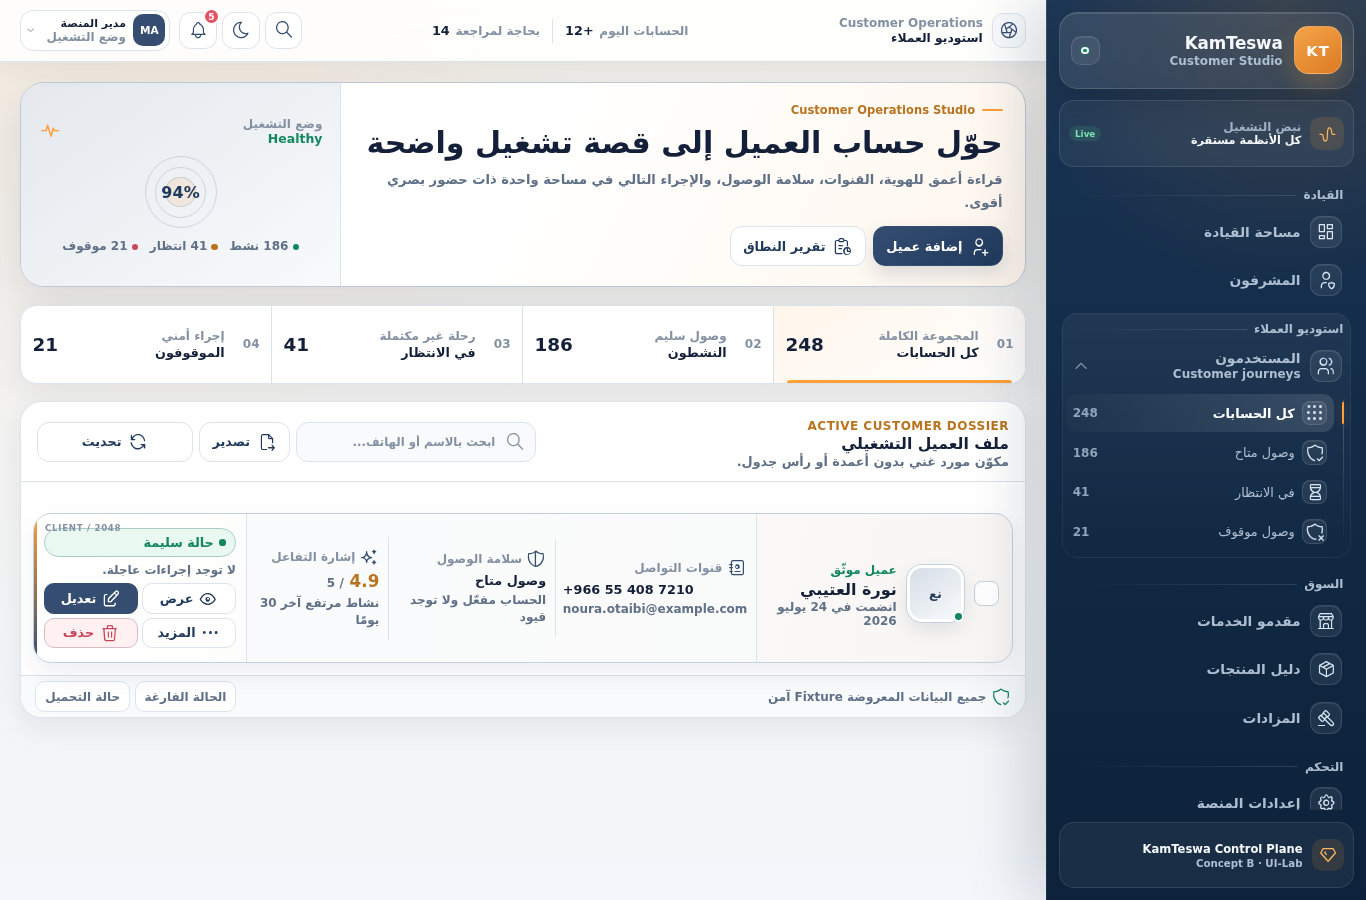Click تقرير النطاق button
The width and height of the screenshot is (1366, 900).
click(x=798, y=246)
